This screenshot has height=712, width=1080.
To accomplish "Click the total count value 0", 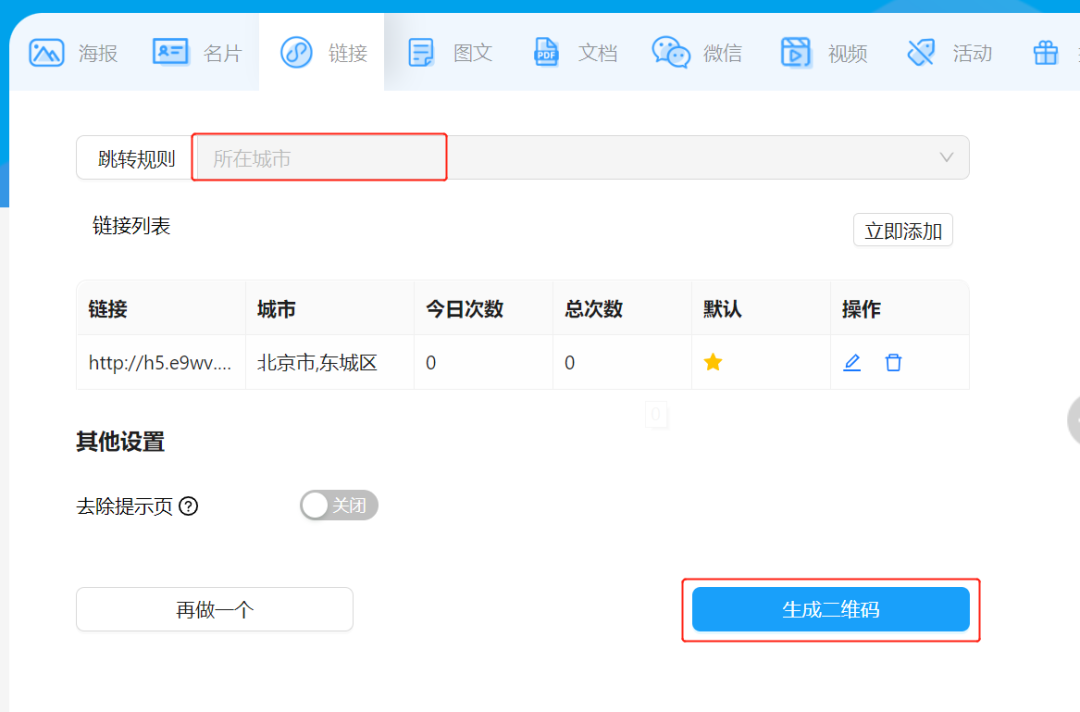I will [x=570, y=363].
